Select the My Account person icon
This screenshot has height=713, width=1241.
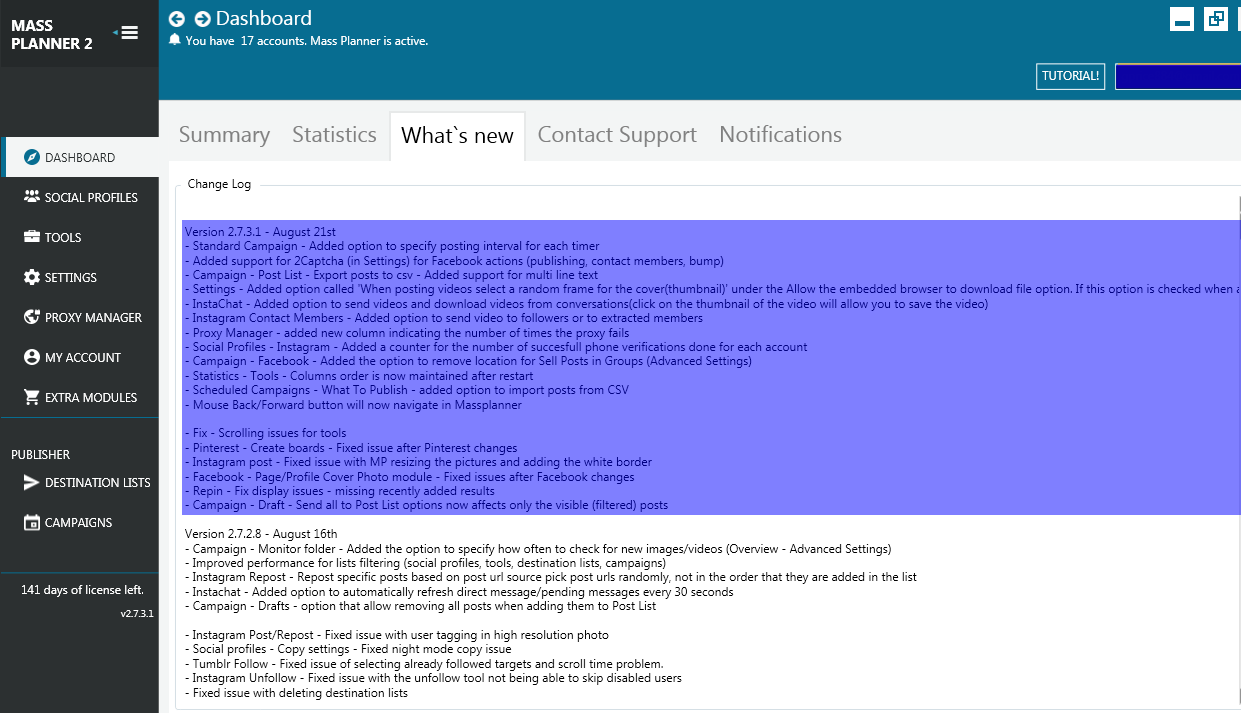[31, 357]
